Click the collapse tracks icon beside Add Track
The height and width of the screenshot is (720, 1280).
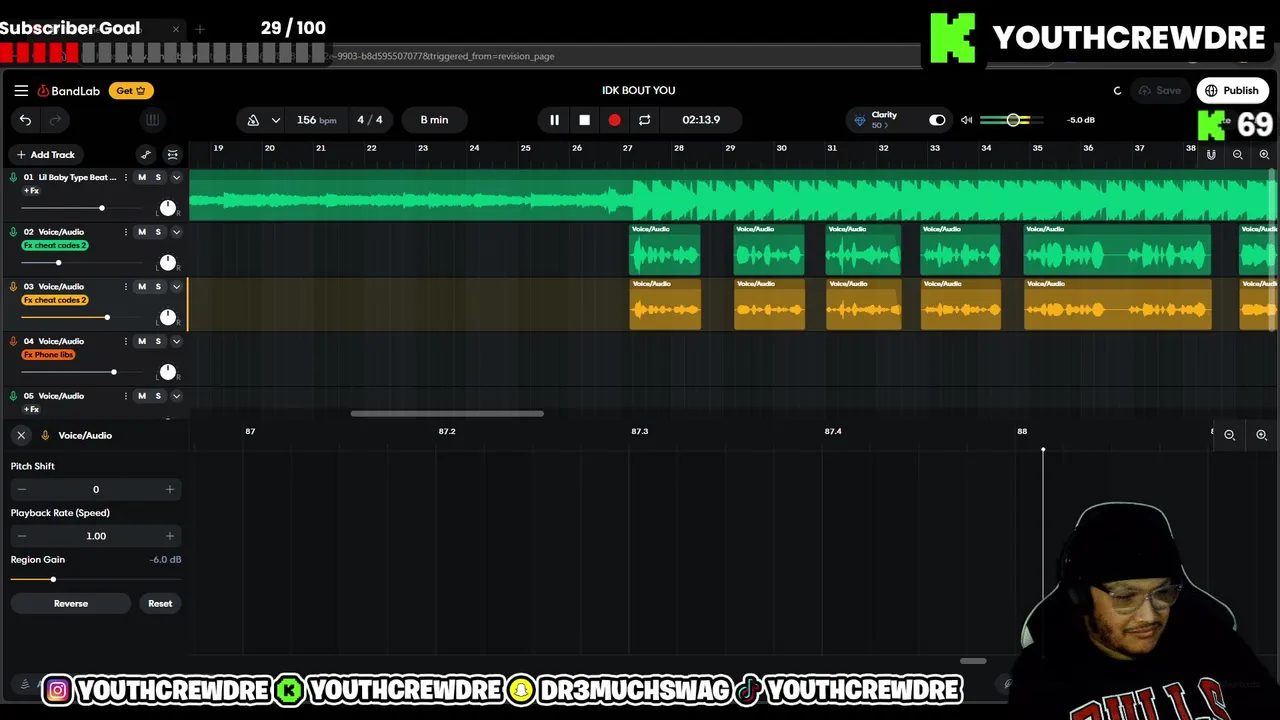172,155
